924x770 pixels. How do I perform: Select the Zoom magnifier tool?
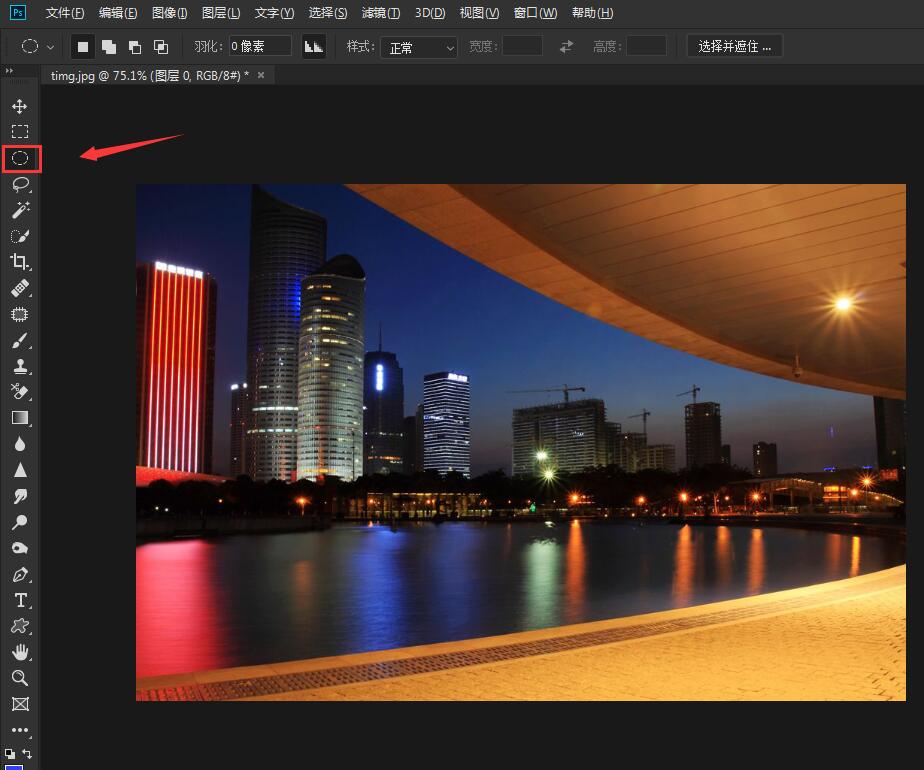pos(19,678)
